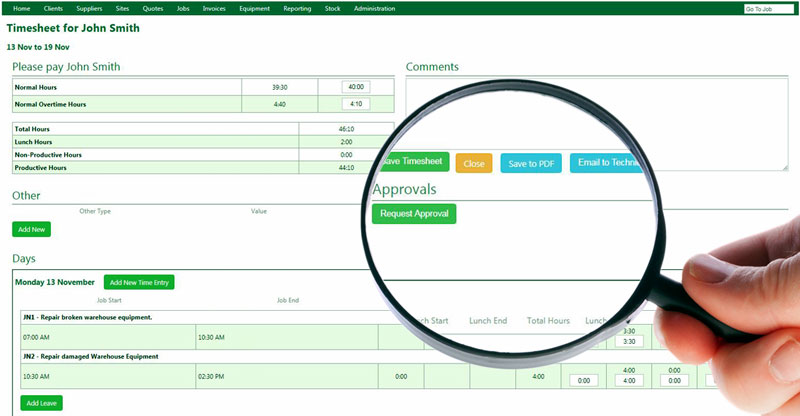
Task: Edit the Normal Hours 40:00 field
Action: coord(356,87)
